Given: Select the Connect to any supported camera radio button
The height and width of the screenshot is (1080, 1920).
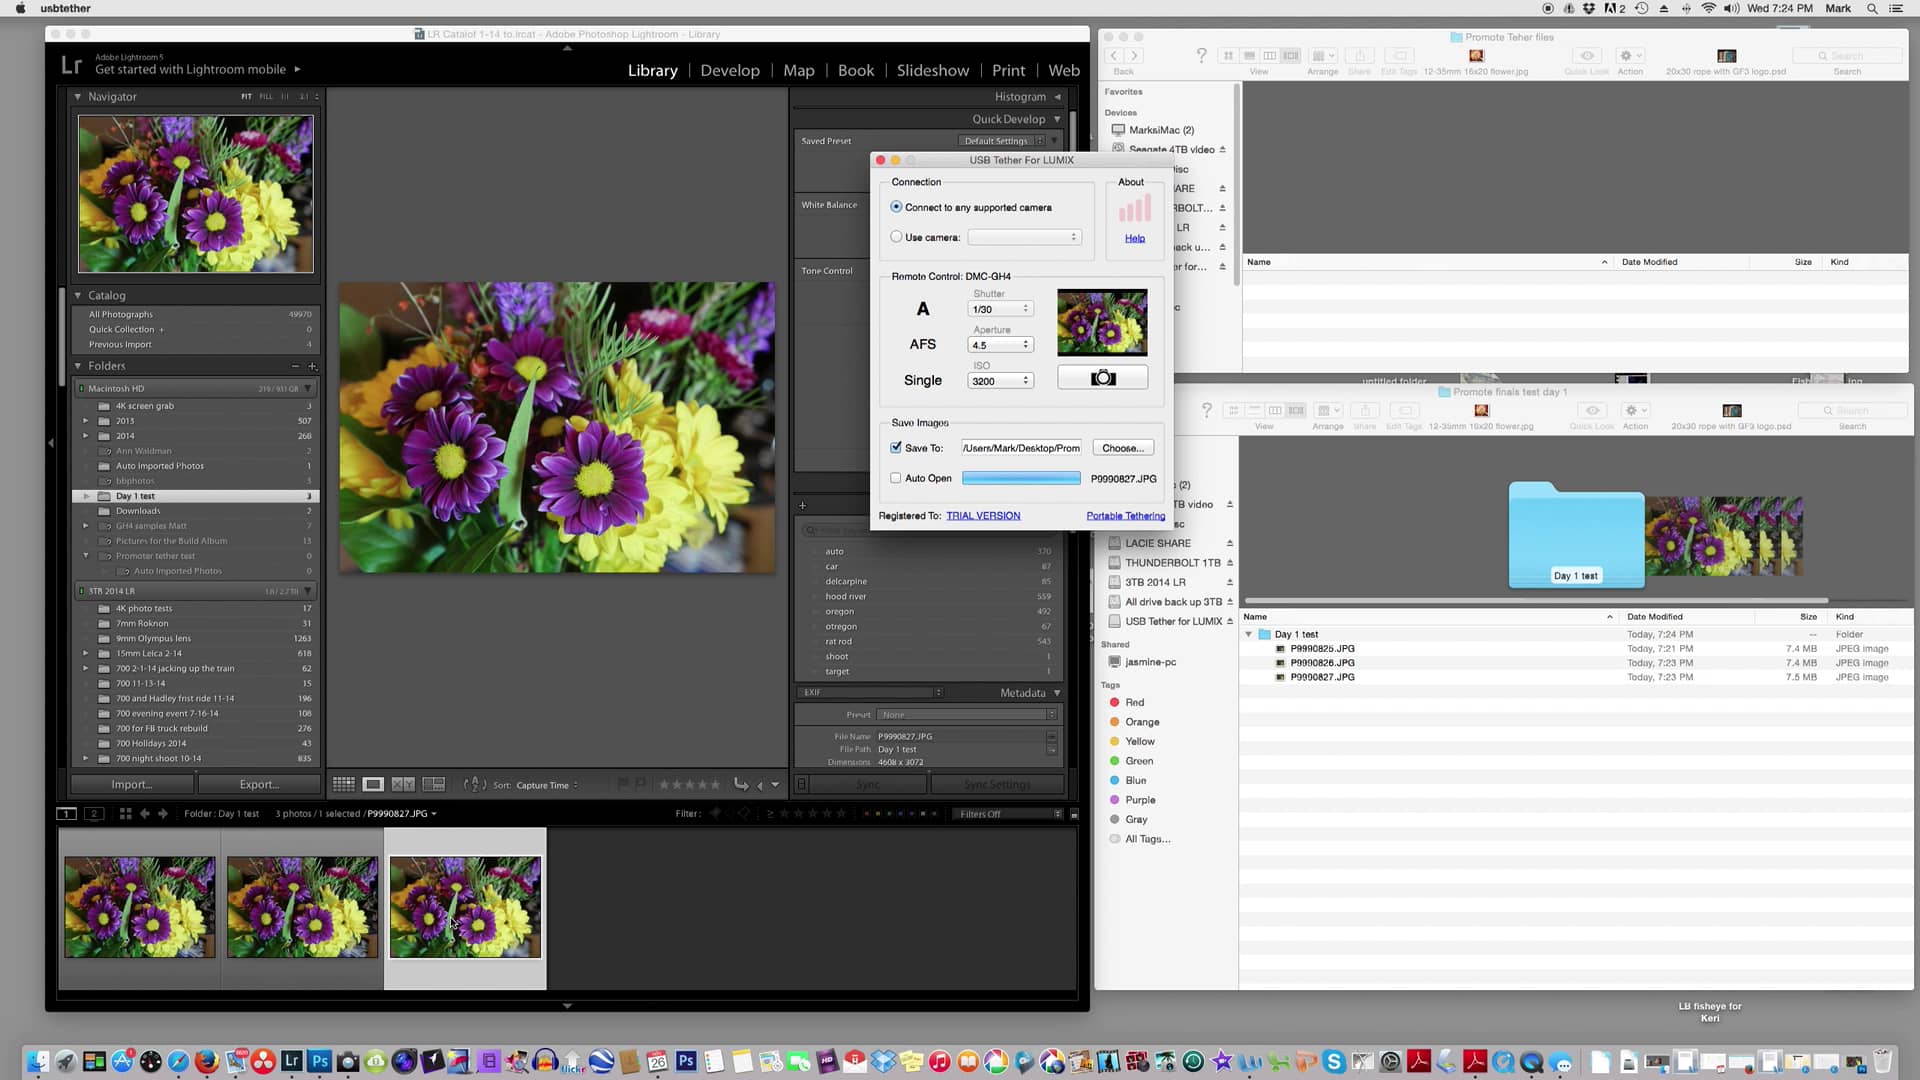Looking at the screenshot, I should 897,207.
